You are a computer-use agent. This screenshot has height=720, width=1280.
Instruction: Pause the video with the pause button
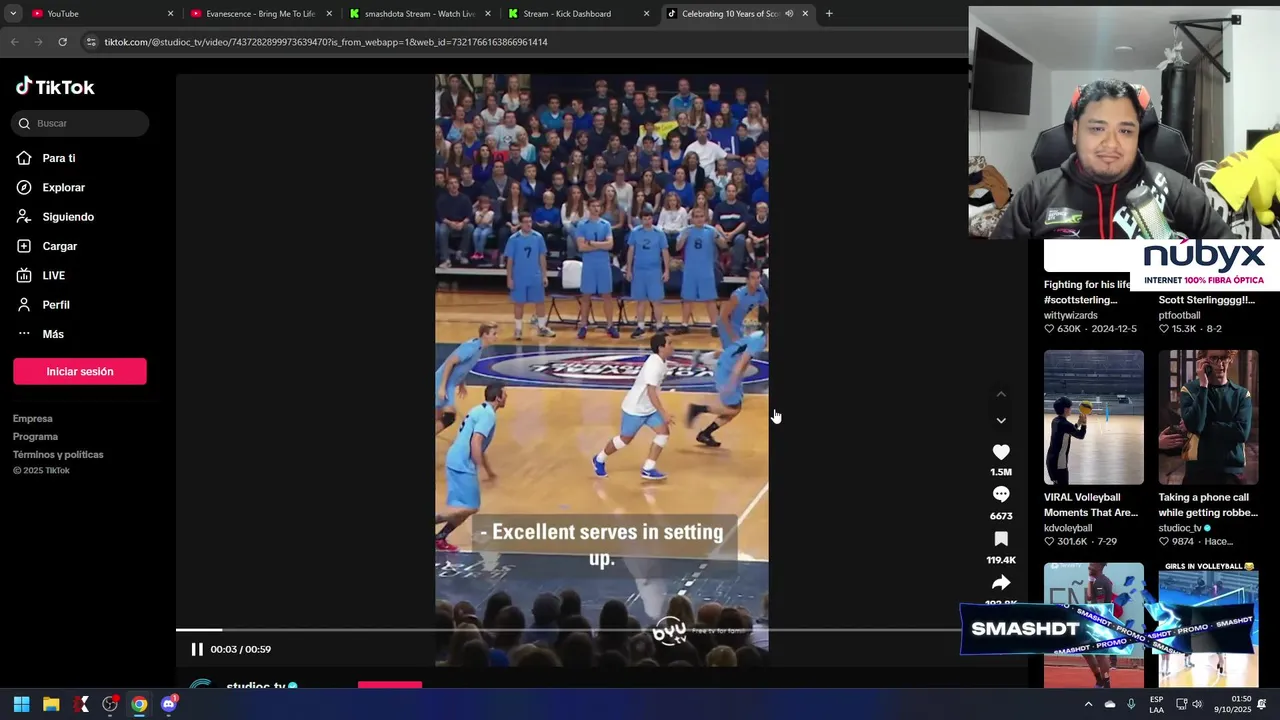coord(197,649)
